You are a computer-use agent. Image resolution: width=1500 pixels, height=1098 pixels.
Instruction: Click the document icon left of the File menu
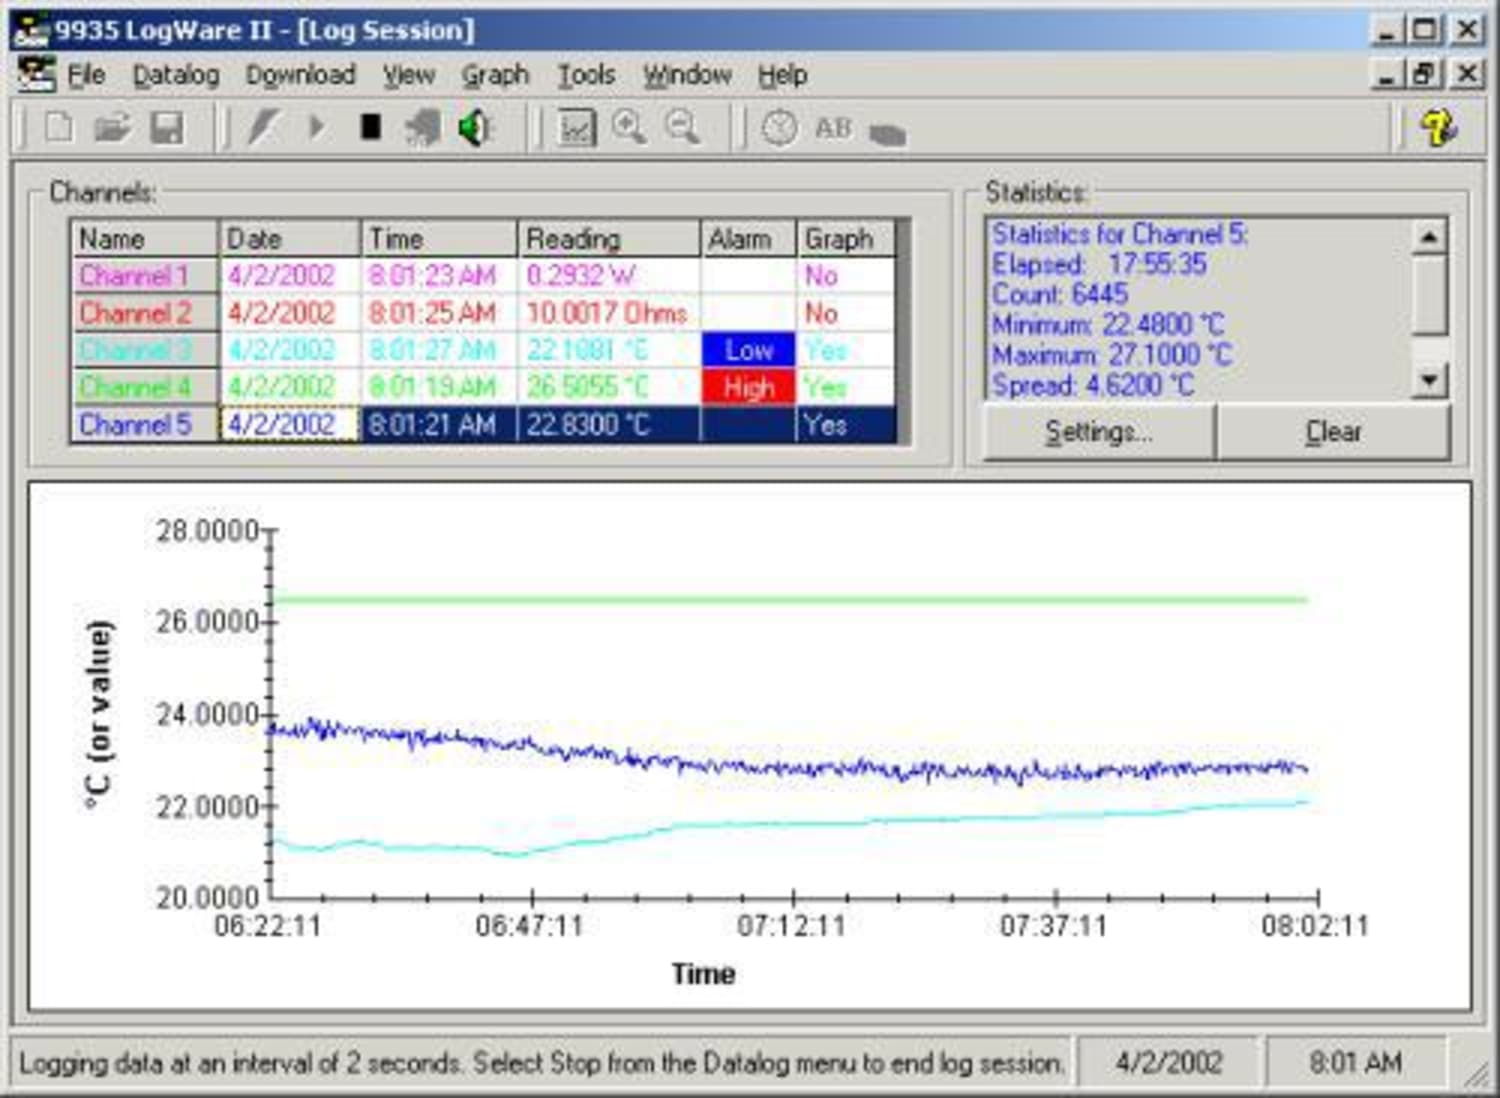(36, 74)
